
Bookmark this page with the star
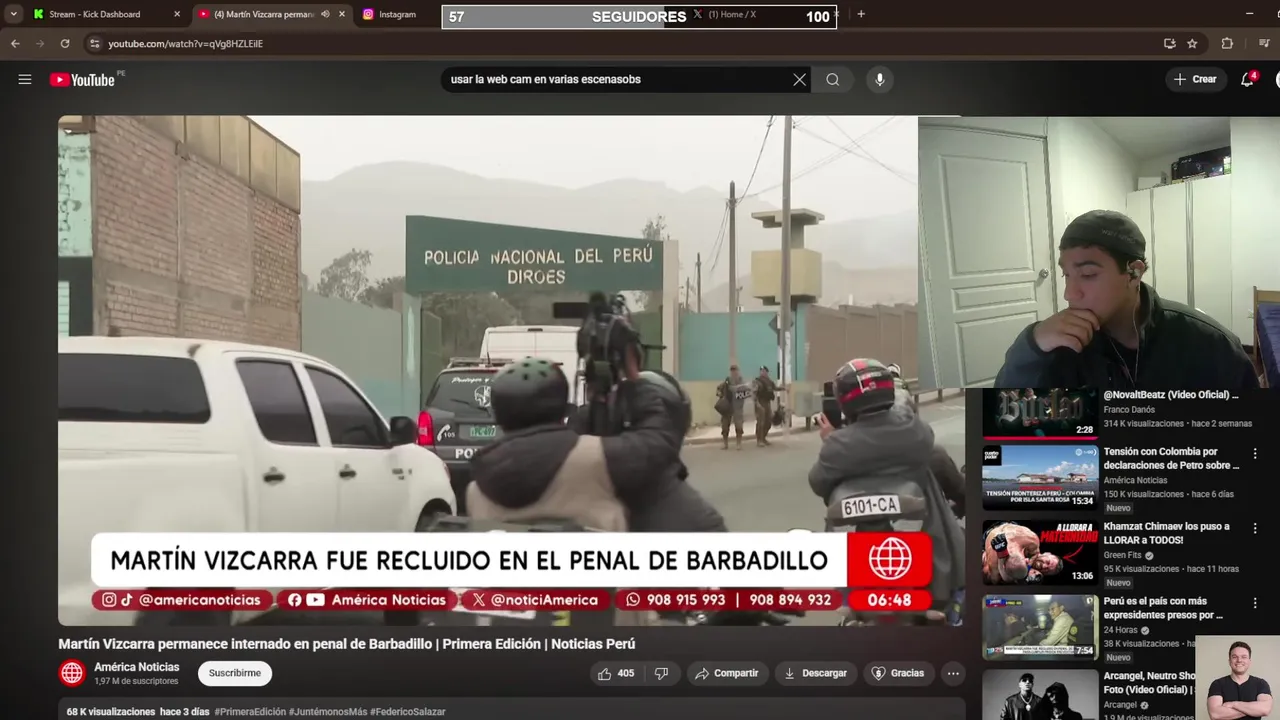point(1192,44)
